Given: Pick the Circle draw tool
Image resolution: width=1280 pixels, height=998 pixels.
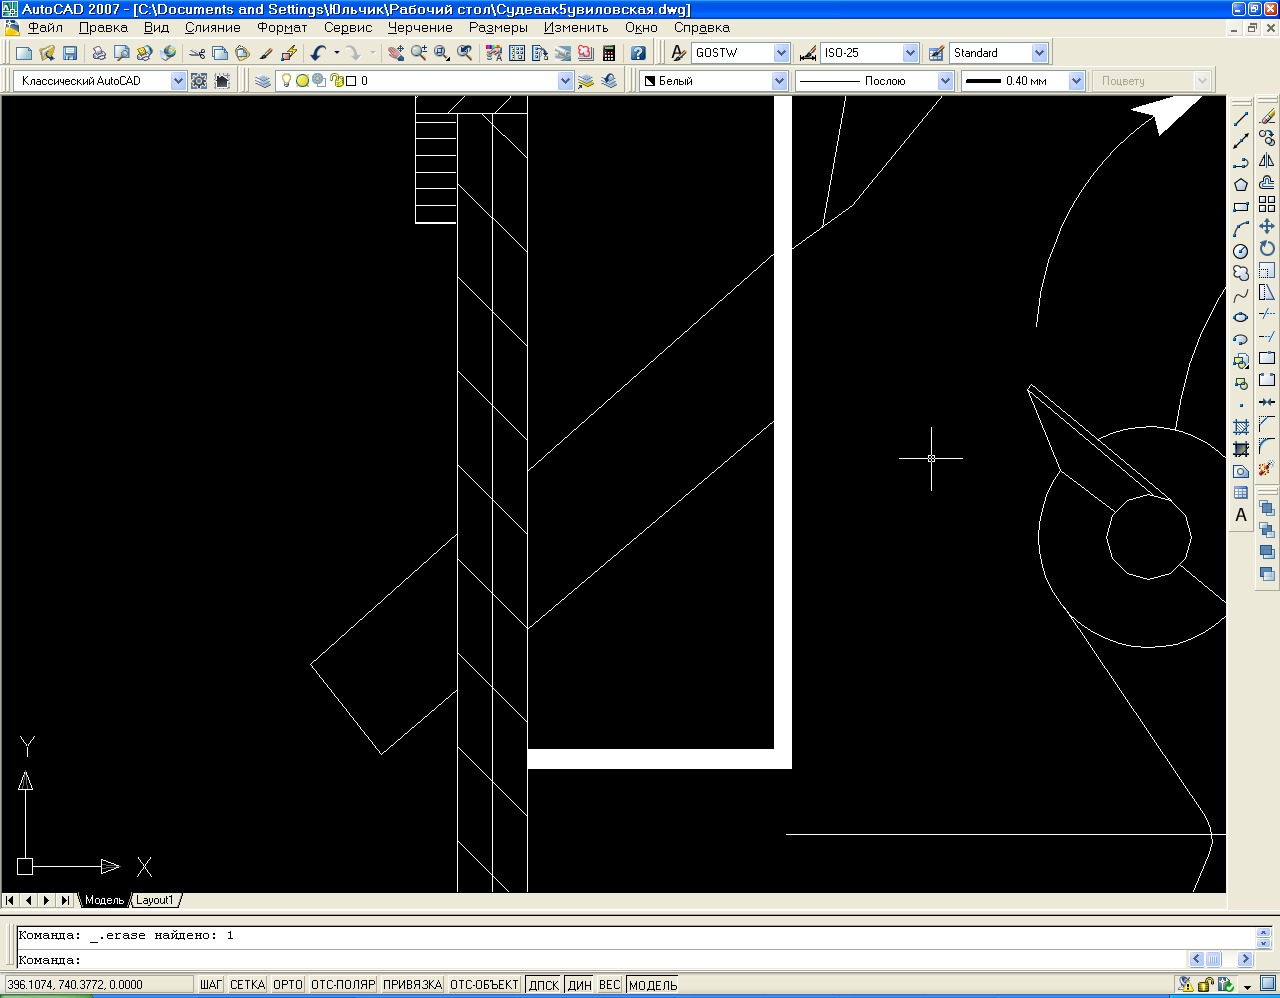Looking at the screenshot, I should (x=1241, y=251).
